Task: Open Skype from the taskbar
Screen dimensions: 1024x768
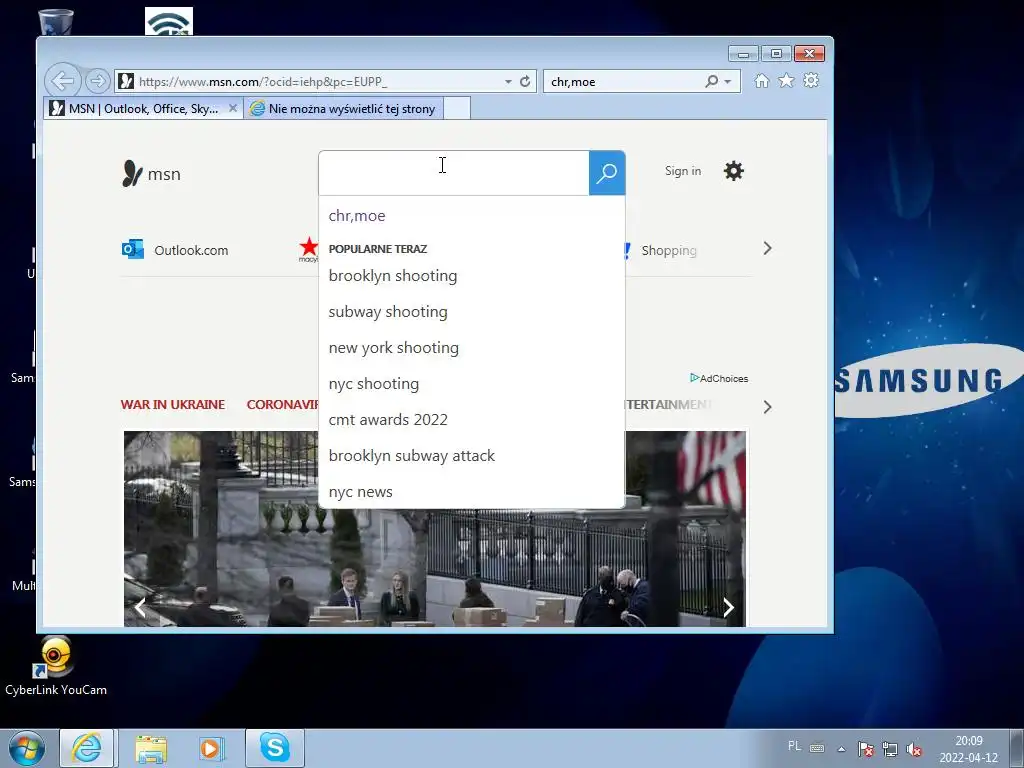Action: point(274,748)
